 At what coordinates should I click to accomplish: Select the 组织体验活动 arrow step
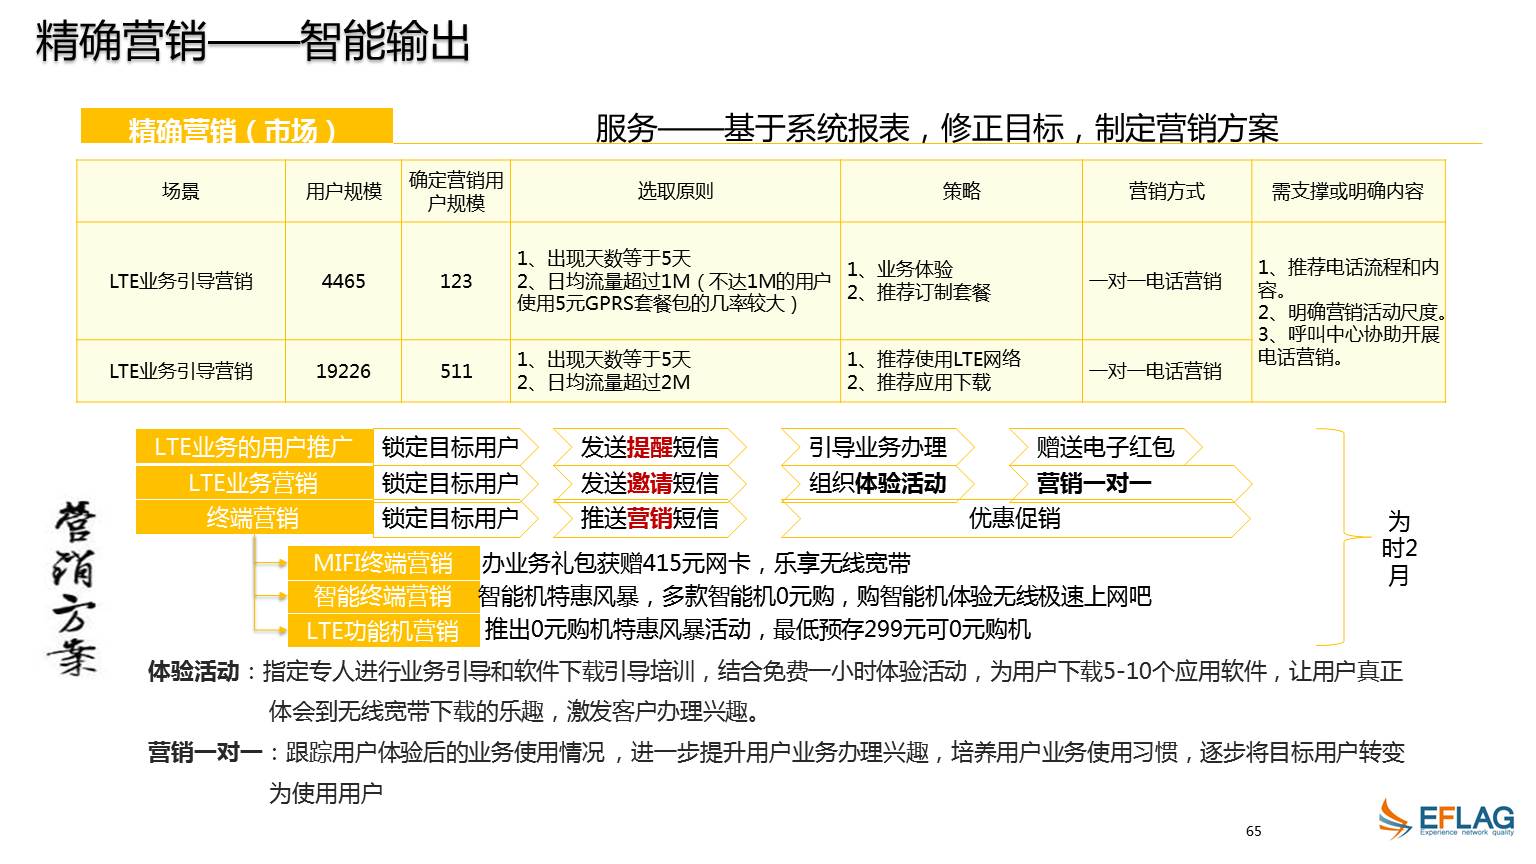(x=877, y=483)
